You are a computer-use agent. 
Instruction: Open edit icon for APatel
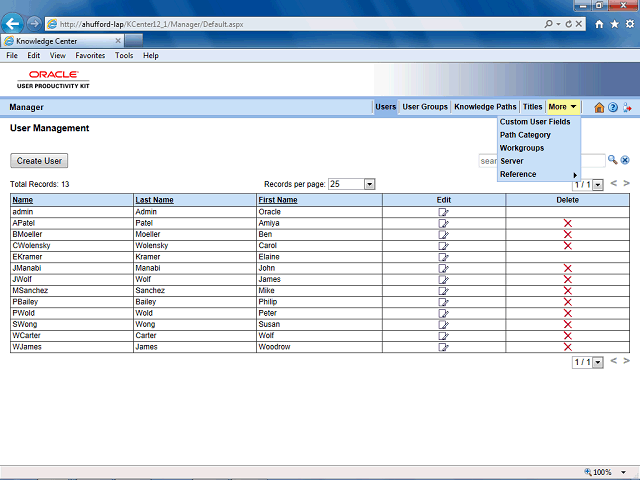click(443, 223)
